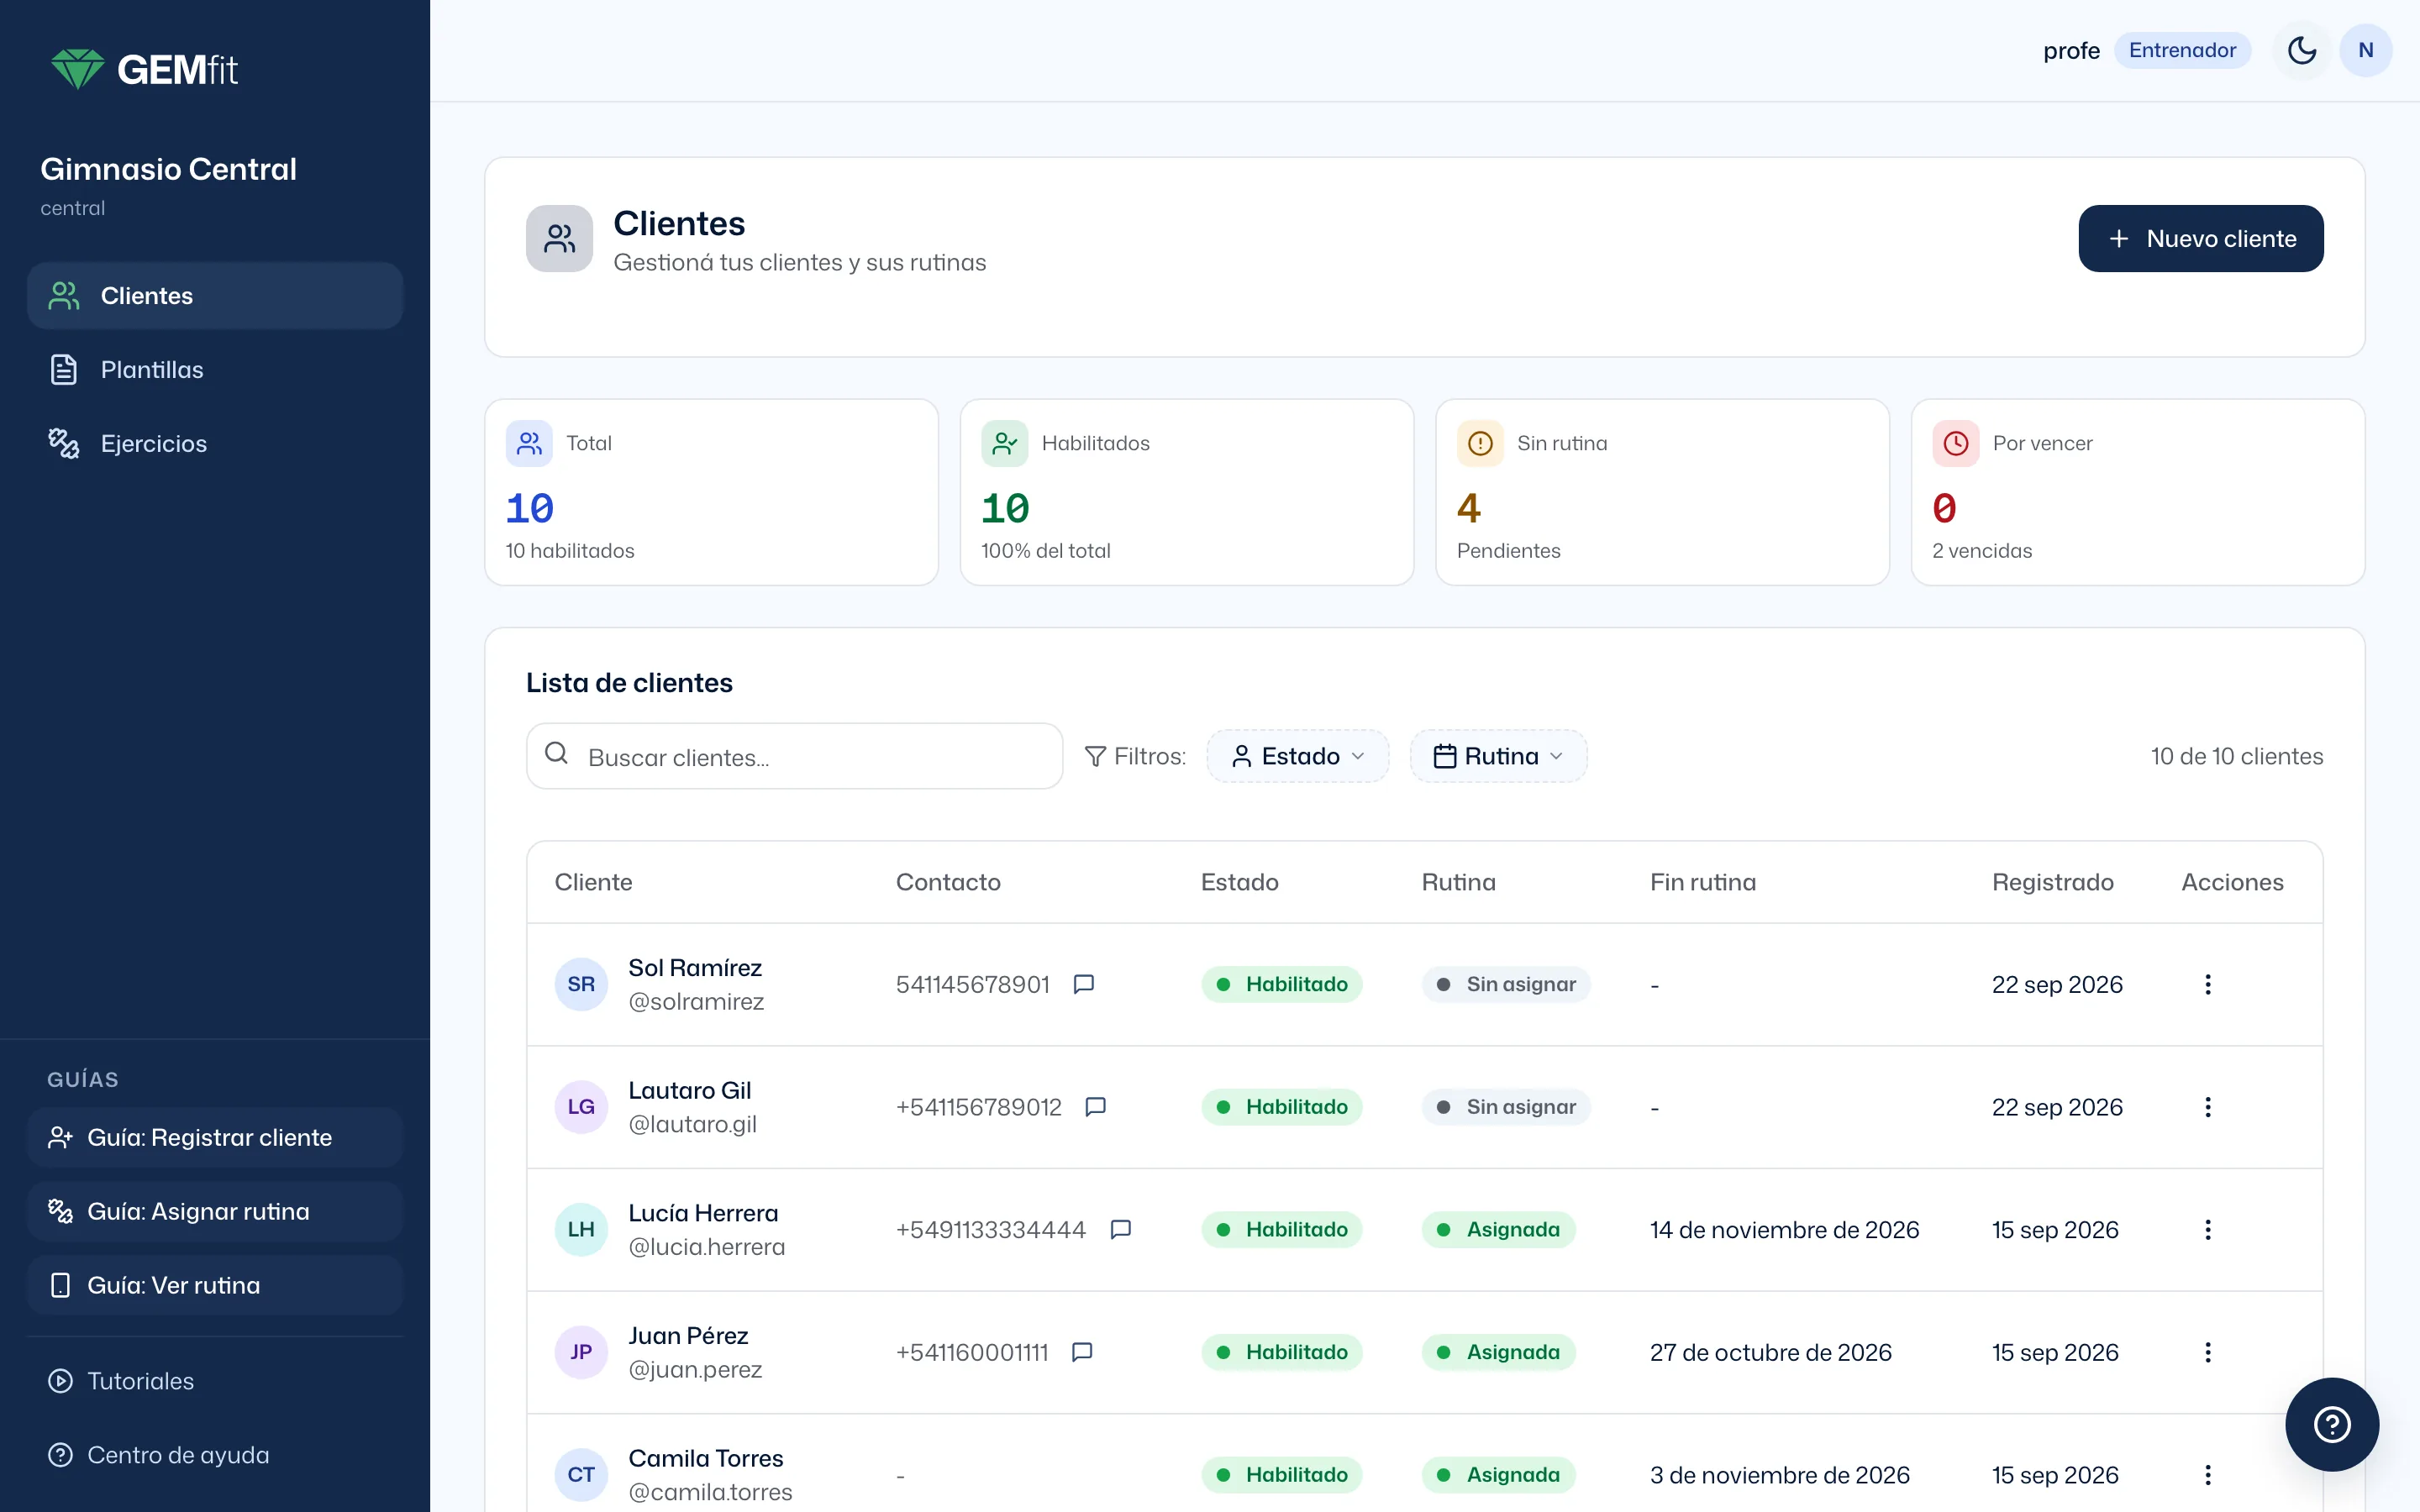Screen dimensions: 2420x1512
Task: Open message icon for Juan Pérez
Action: (1081, 1352)
